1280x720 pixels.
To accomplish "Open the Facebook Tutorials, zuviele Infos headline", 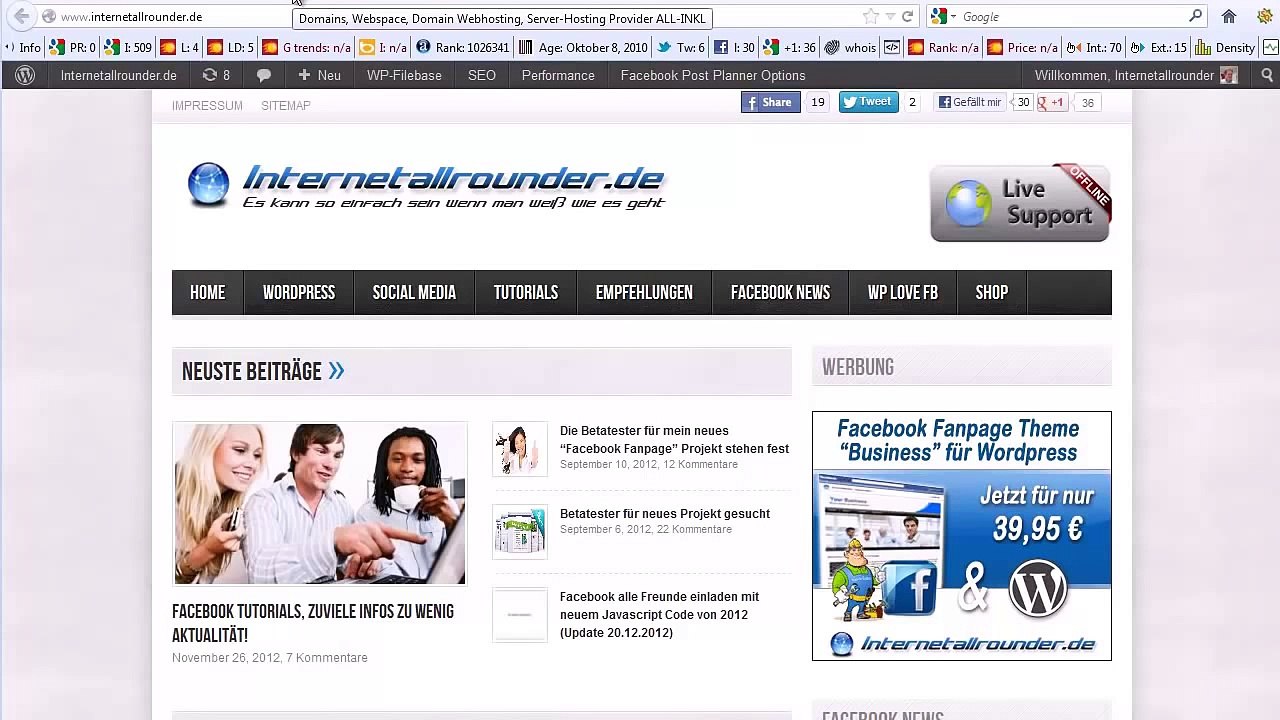I will (313, 623).
